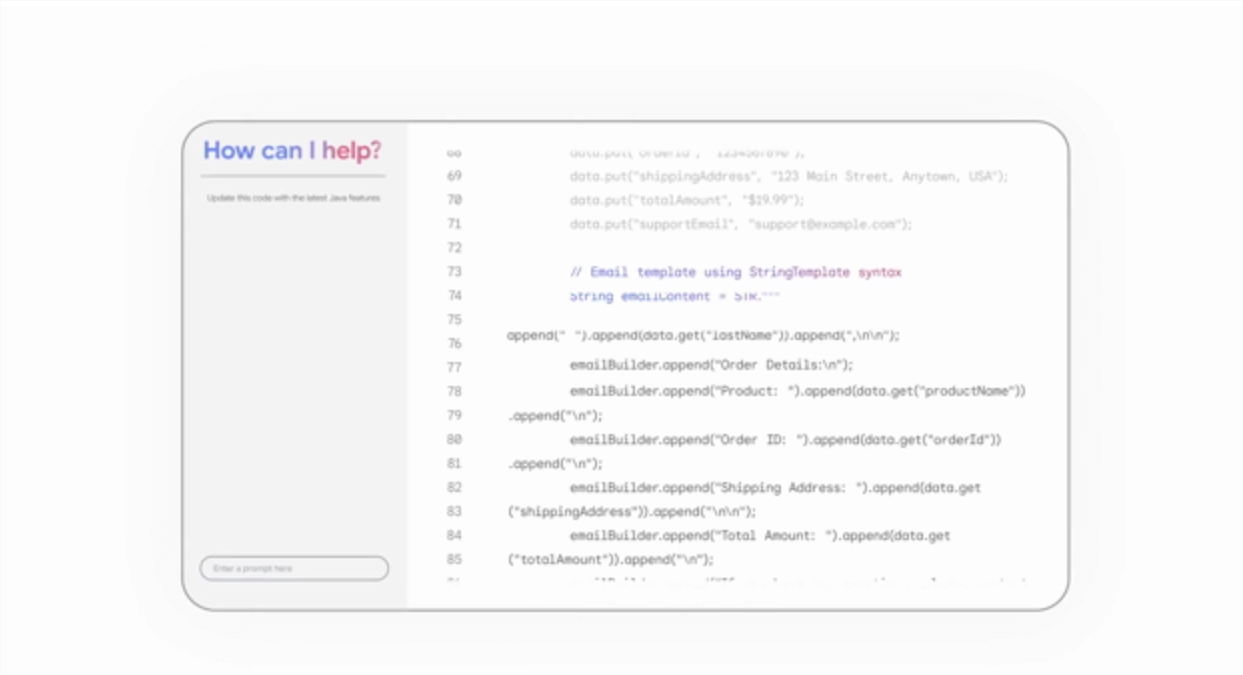Click the shippingAddress data.put code line
Image resolution: width=1243 pixels, height=675 pixels.
pos(789,176)
